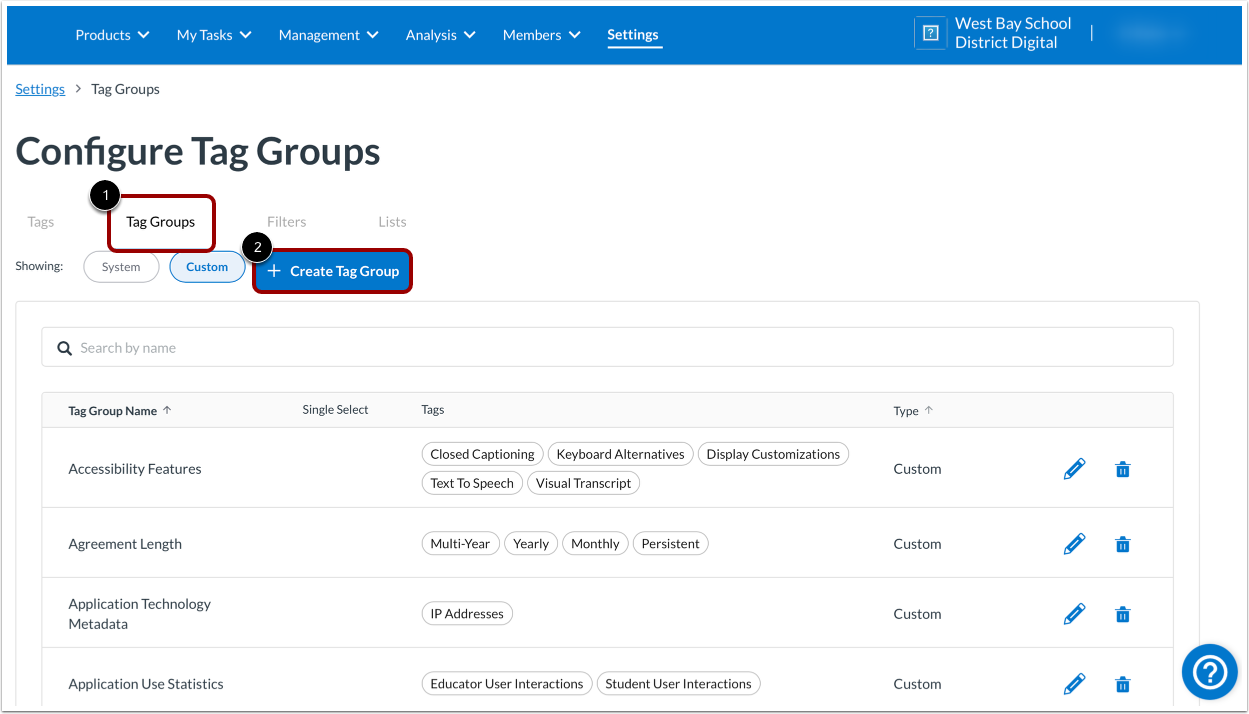Switch to the Filters tab
Screen dimensions: 1249x714
287,221
